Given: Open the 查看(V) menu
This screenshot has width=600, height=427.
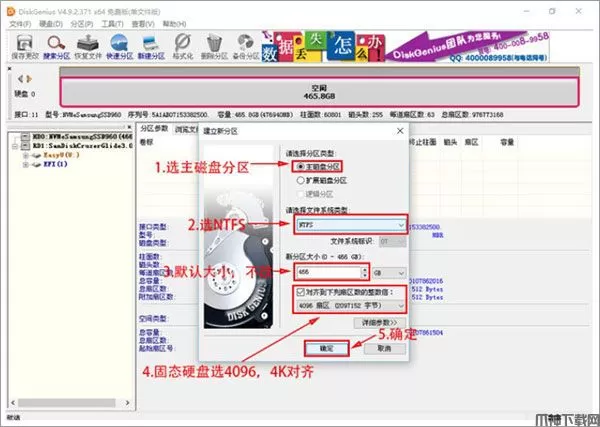Looking at the screenshot, I should coord(143,24).
